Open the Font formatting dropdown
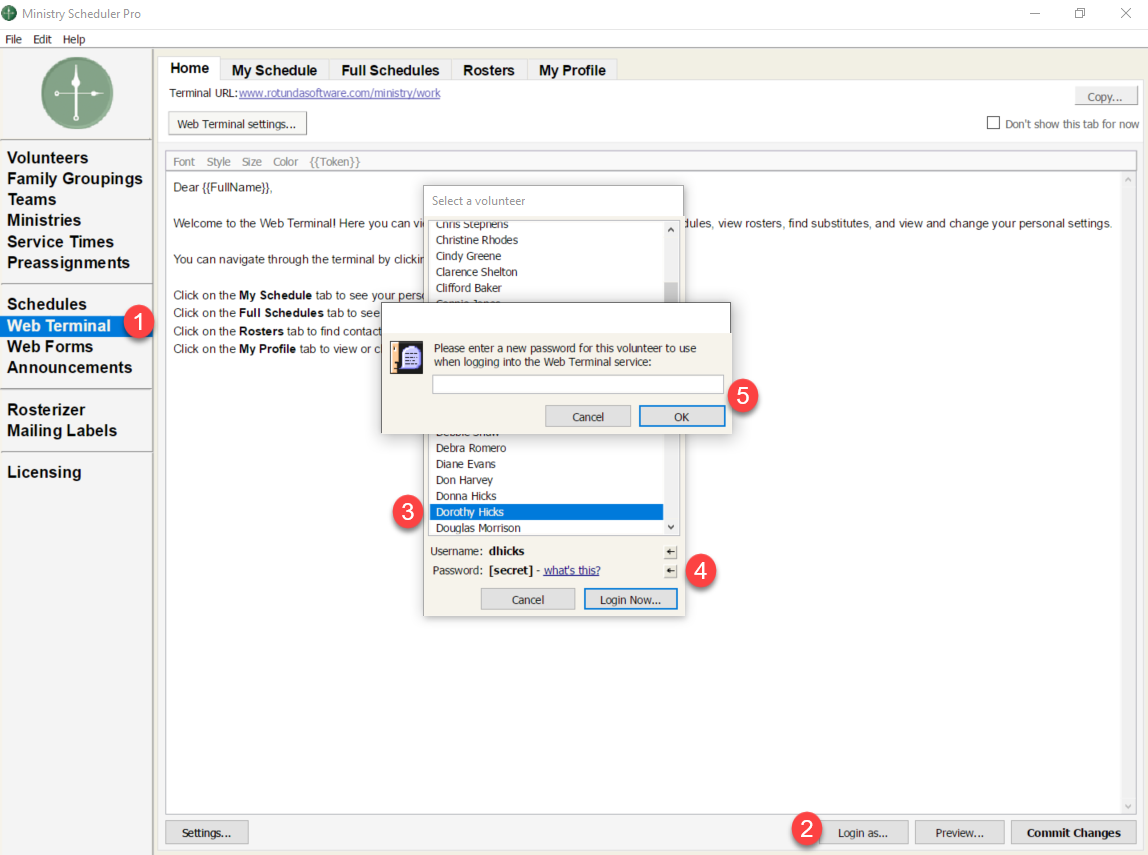 tap(184, 162)
